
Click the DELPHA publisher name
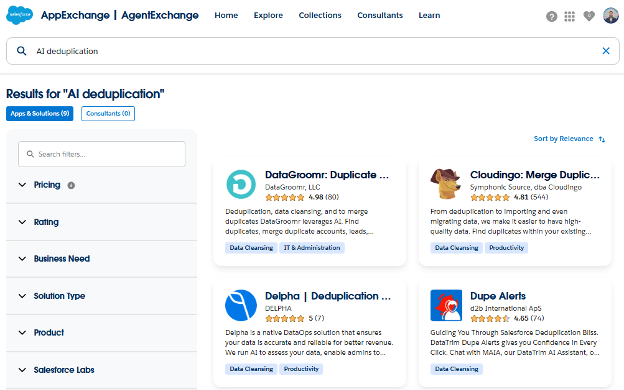coord(278,308)
